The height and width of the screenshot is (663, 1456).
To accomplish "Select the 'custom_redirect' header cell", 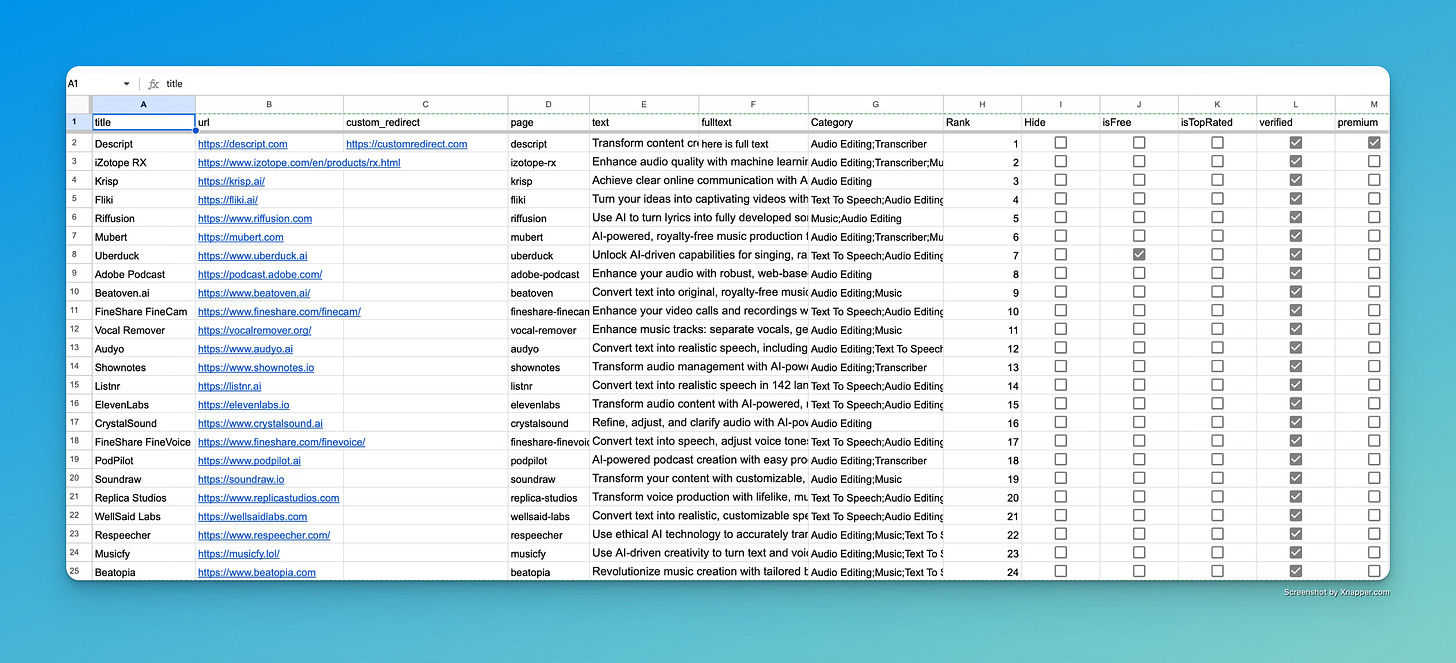I will (x=426, y=122).
